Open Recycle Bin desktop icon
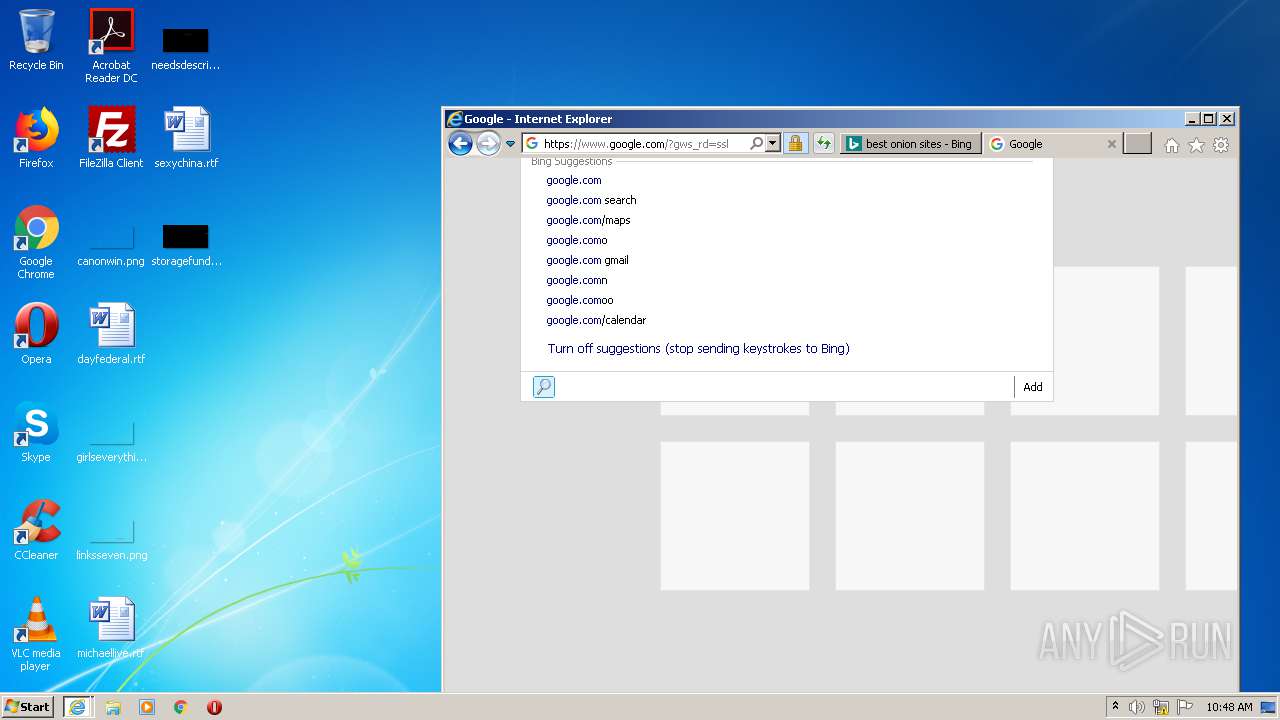The image size is (1280, 720). [36, 40]
